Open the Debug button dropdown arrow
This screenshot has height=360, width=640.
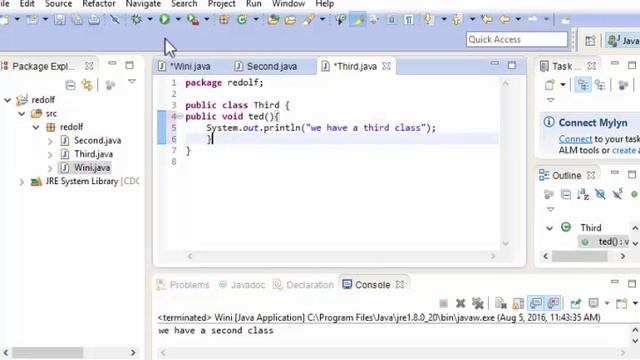coord(150,19)
